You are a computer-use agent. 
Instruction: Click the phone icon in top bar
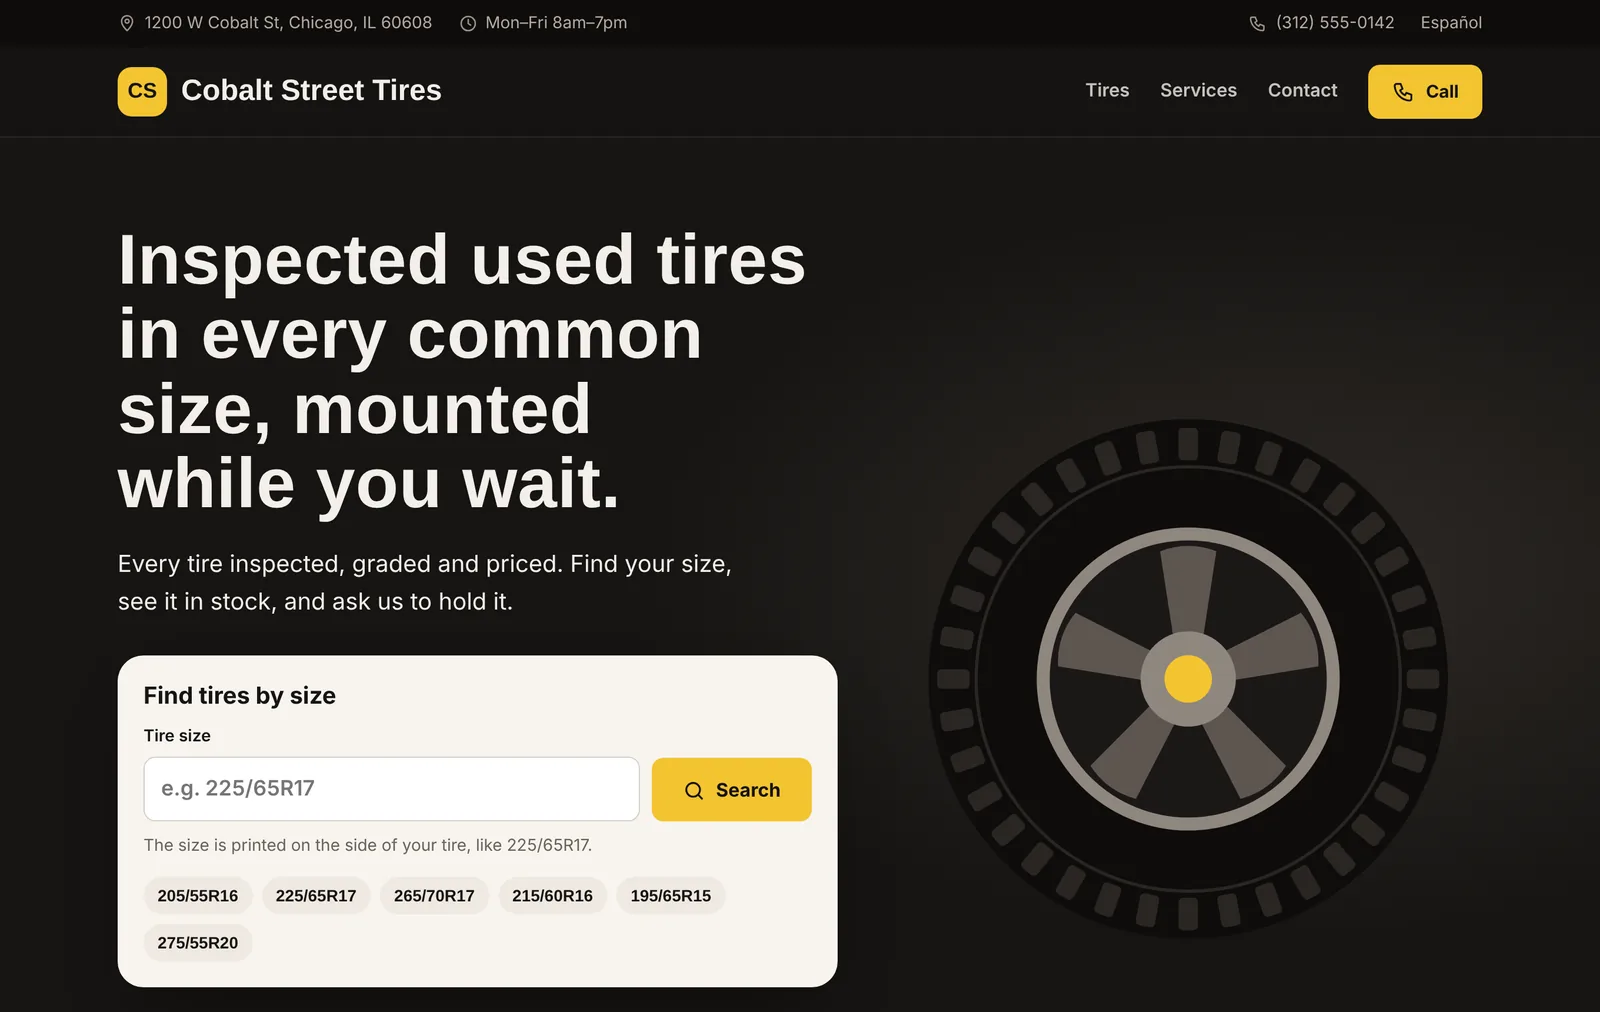1257,23
